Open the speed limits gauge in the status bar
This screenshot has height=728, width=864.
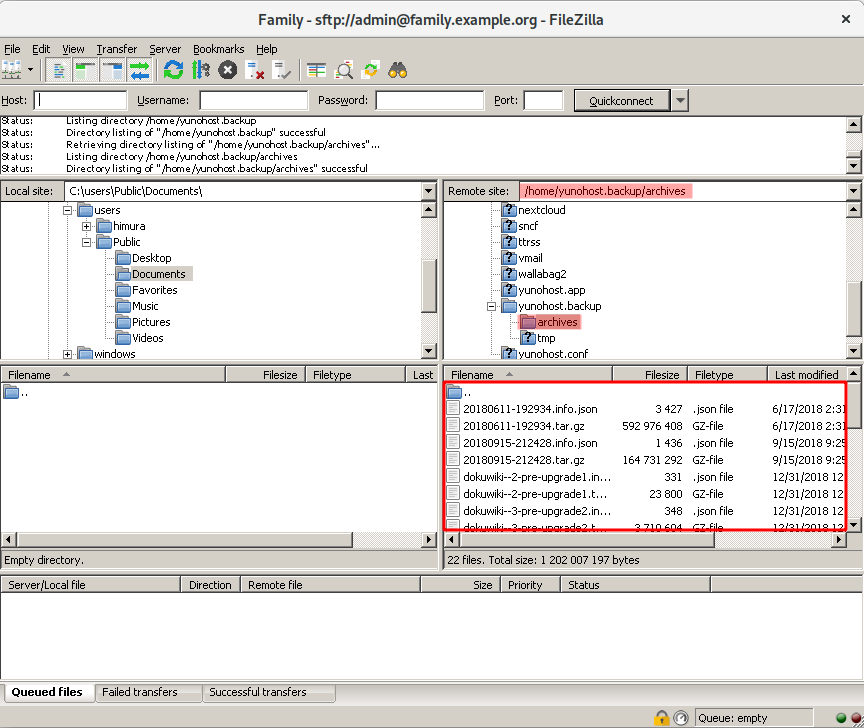(x=681, y=717)
